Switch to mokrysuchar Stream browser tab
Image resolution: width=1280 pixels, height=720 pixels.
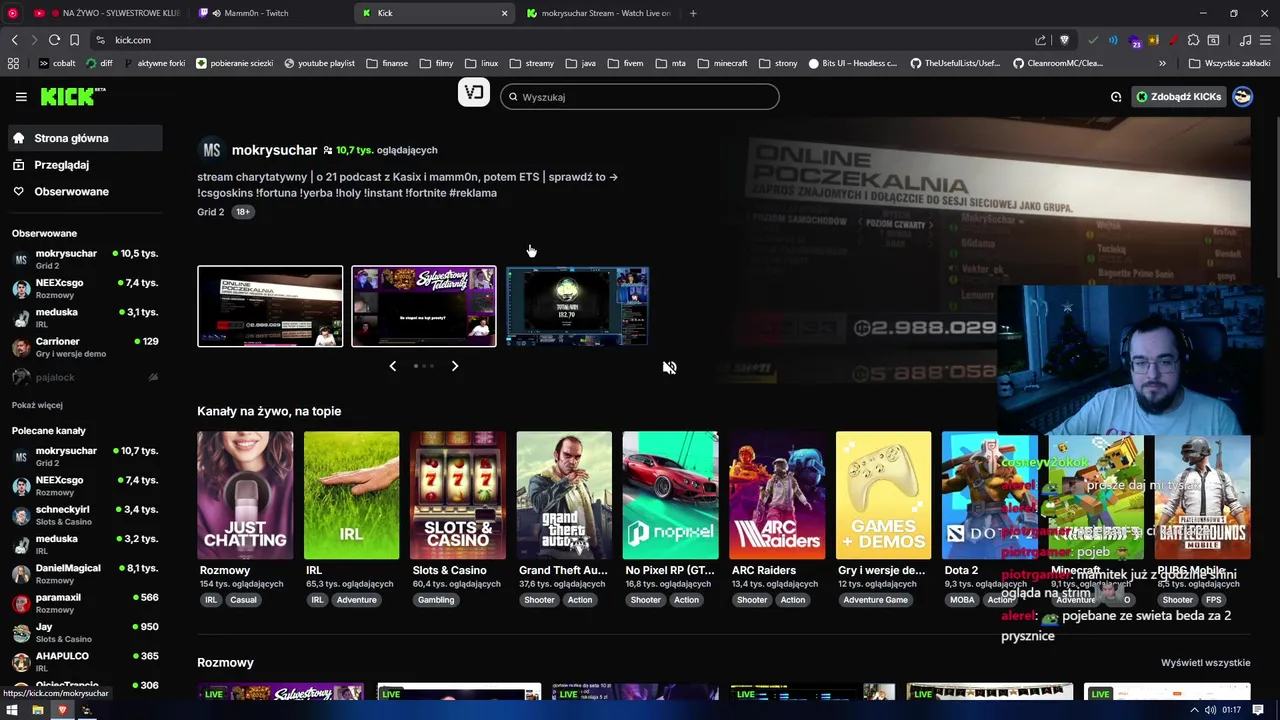(598, 13)
